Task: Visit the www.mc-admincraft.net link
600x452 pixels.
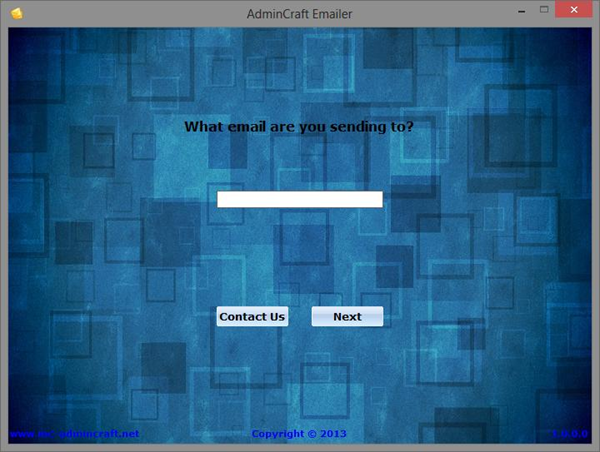Action: tap(74, 434)
